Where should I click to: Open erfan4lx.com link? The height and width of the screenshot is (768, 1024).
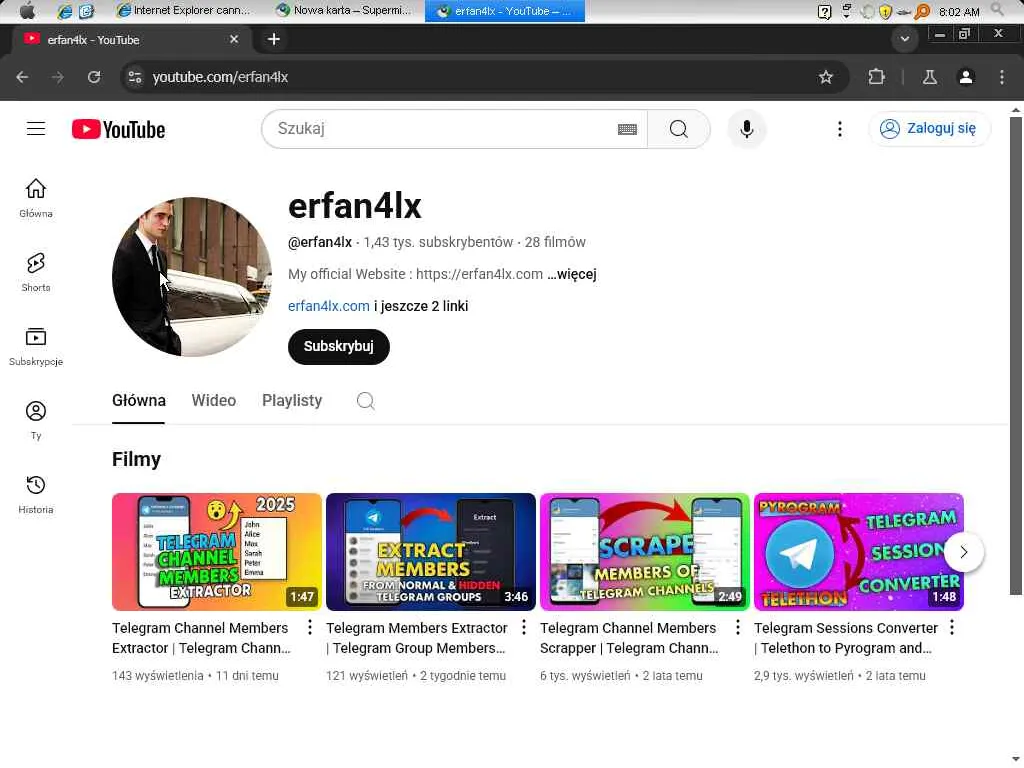coord(328,306)
